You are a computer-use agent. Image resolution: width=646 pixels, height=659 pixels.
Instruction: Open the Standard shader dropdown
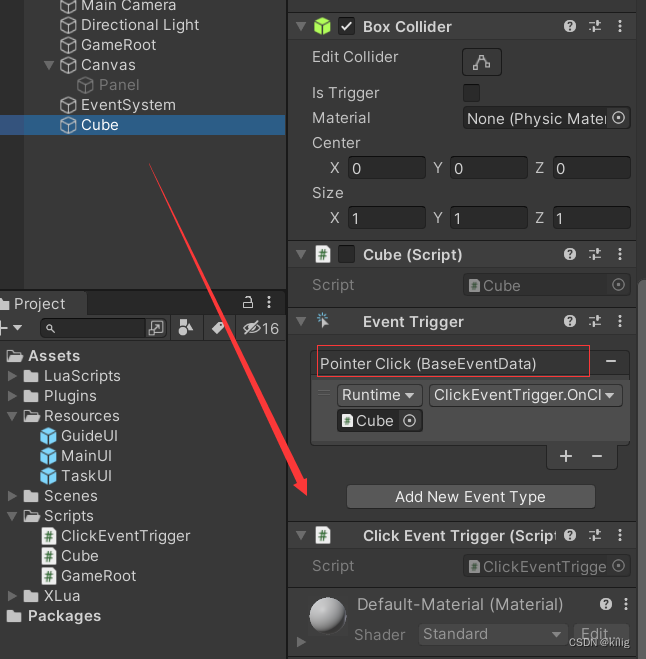(493, 634)
